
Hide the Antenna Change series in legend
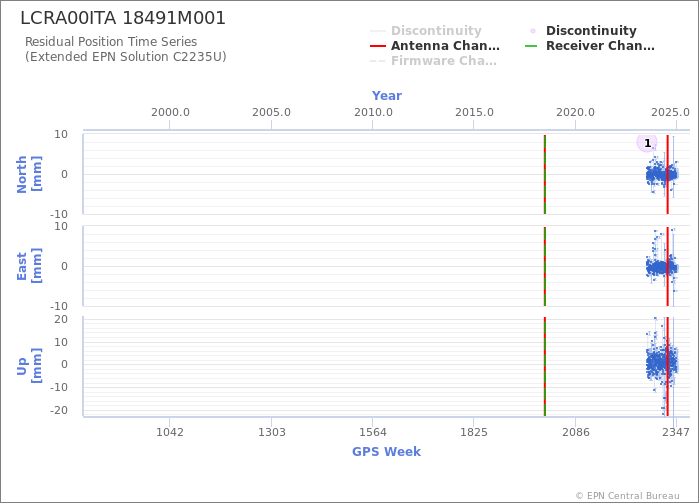(x=435, y=46)
